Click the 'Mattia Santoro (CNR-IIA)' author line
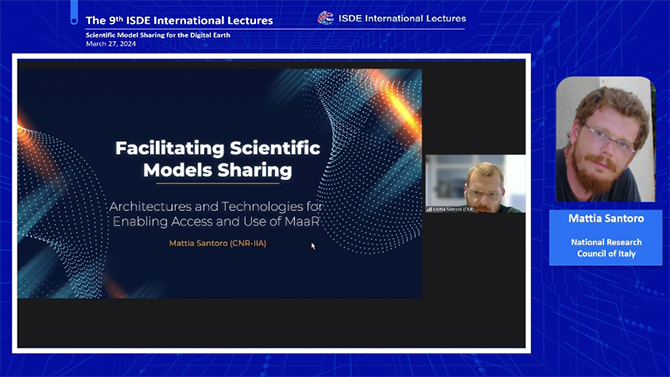 (217, 243)
